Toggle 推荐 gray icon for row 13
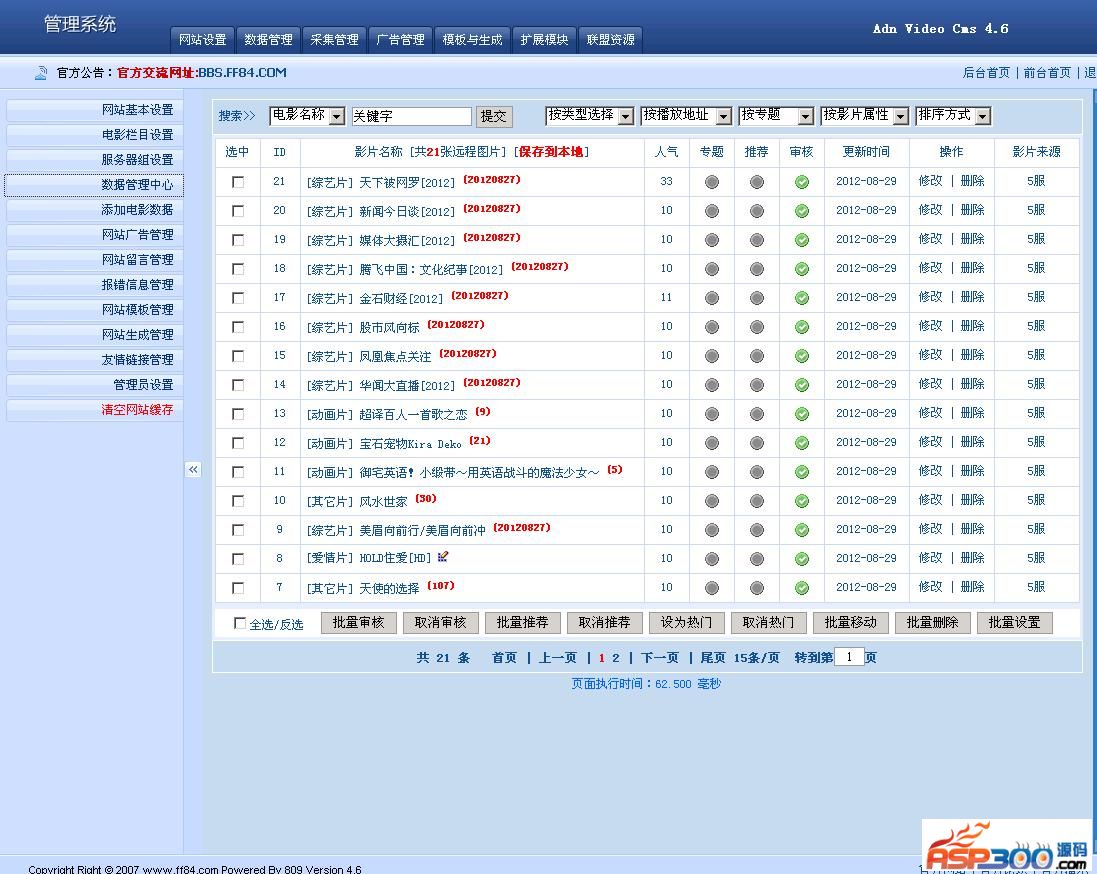The image size is (1097, 874). pos(756,414)
